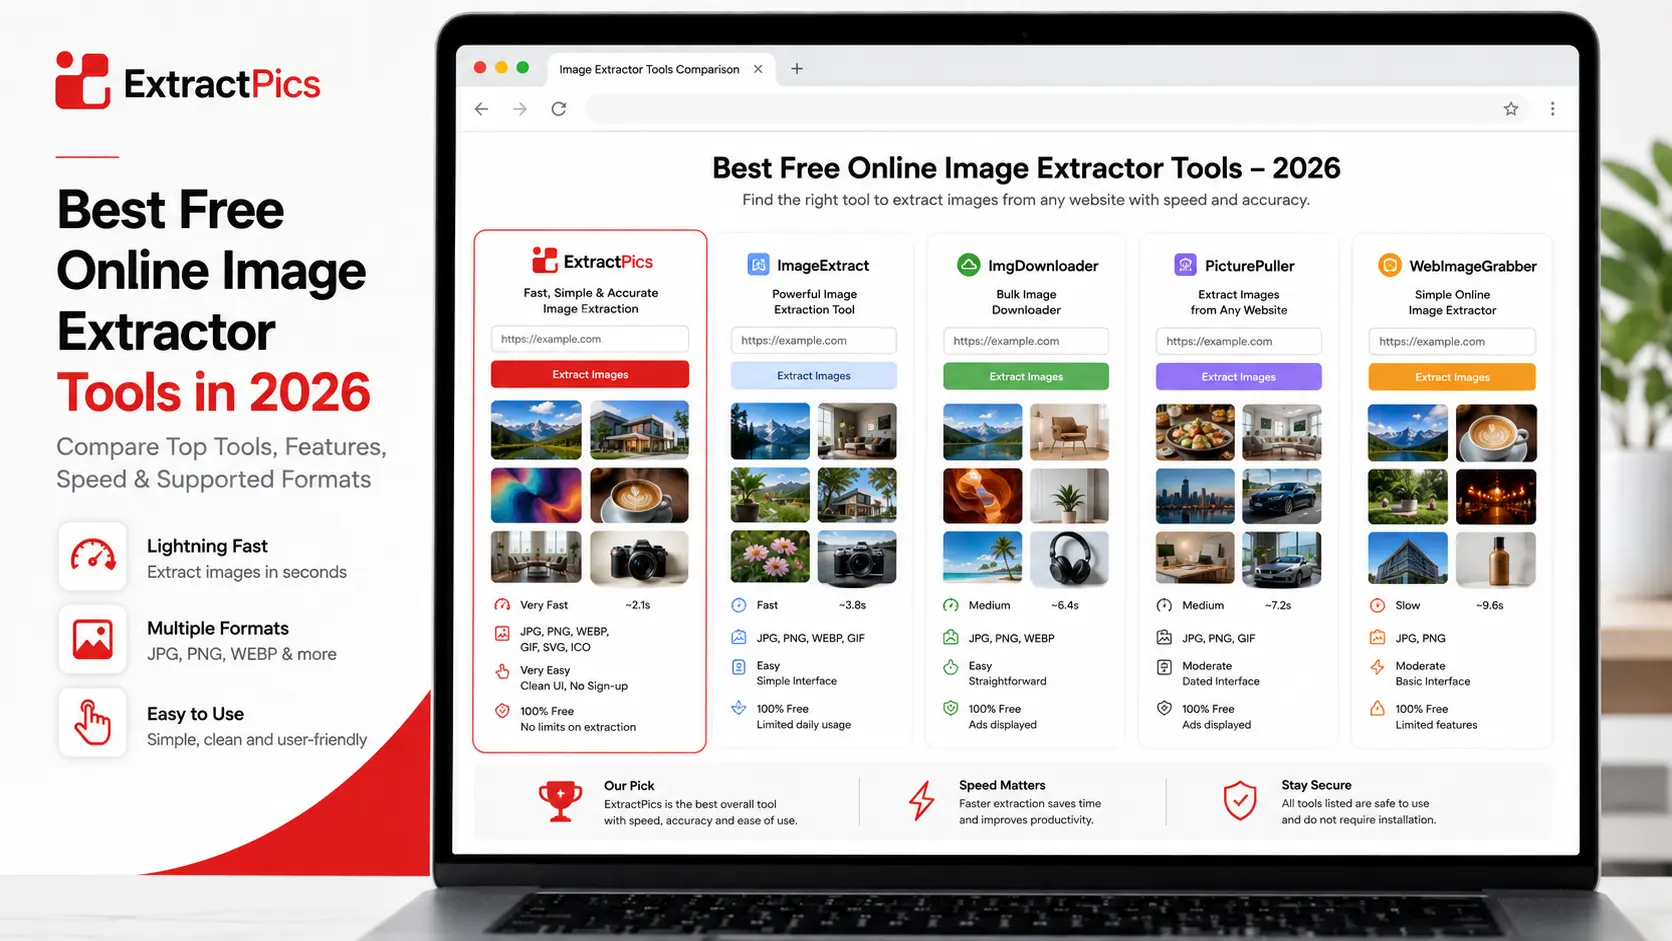Image resolution: width=1672 pixels, height=941 pixels.
Task: Click the "Ads displayed" text under ImgDownloader
Action: click(x=1003, y=725)
